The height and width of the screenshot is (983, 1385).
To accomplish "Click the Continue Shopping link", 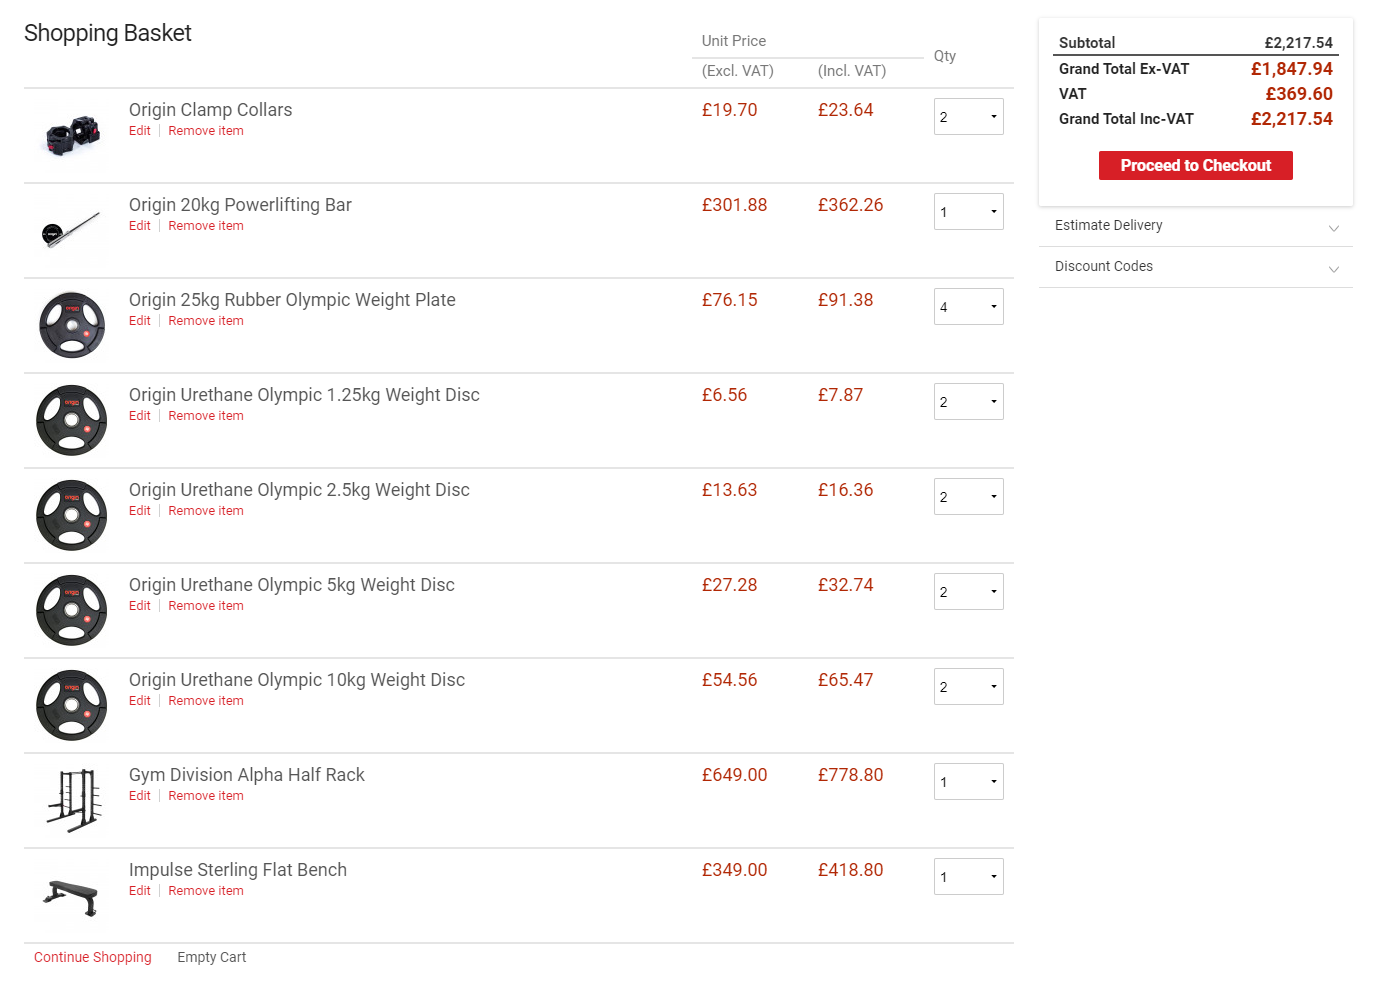I will (93, 957).
